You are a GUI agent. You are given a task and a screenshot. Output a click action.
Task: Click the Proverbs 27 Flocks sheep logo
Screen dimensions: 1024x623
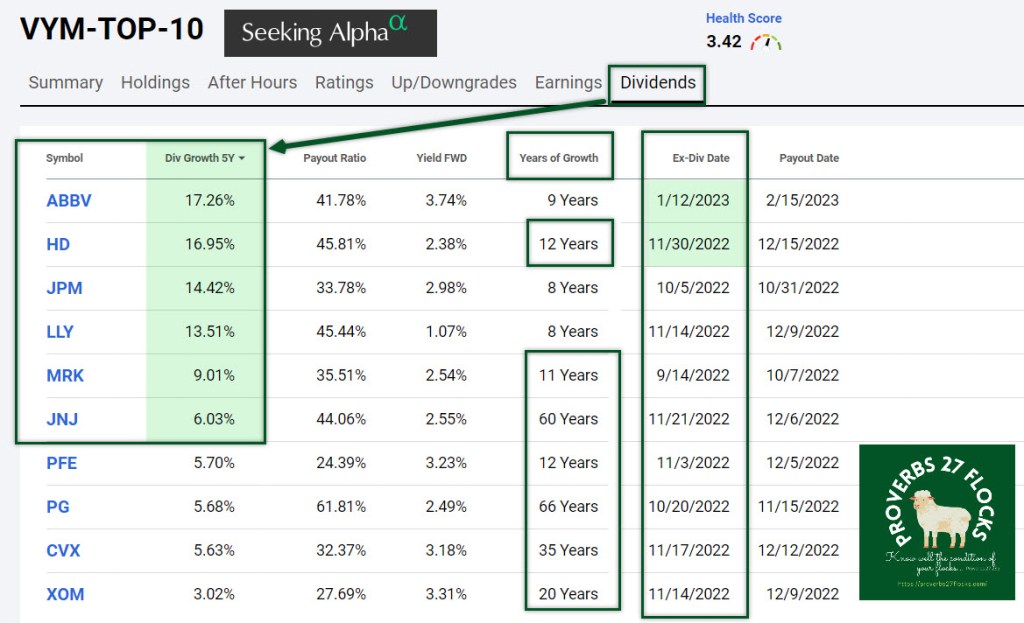pyautogui.click(x=937, y=522)
